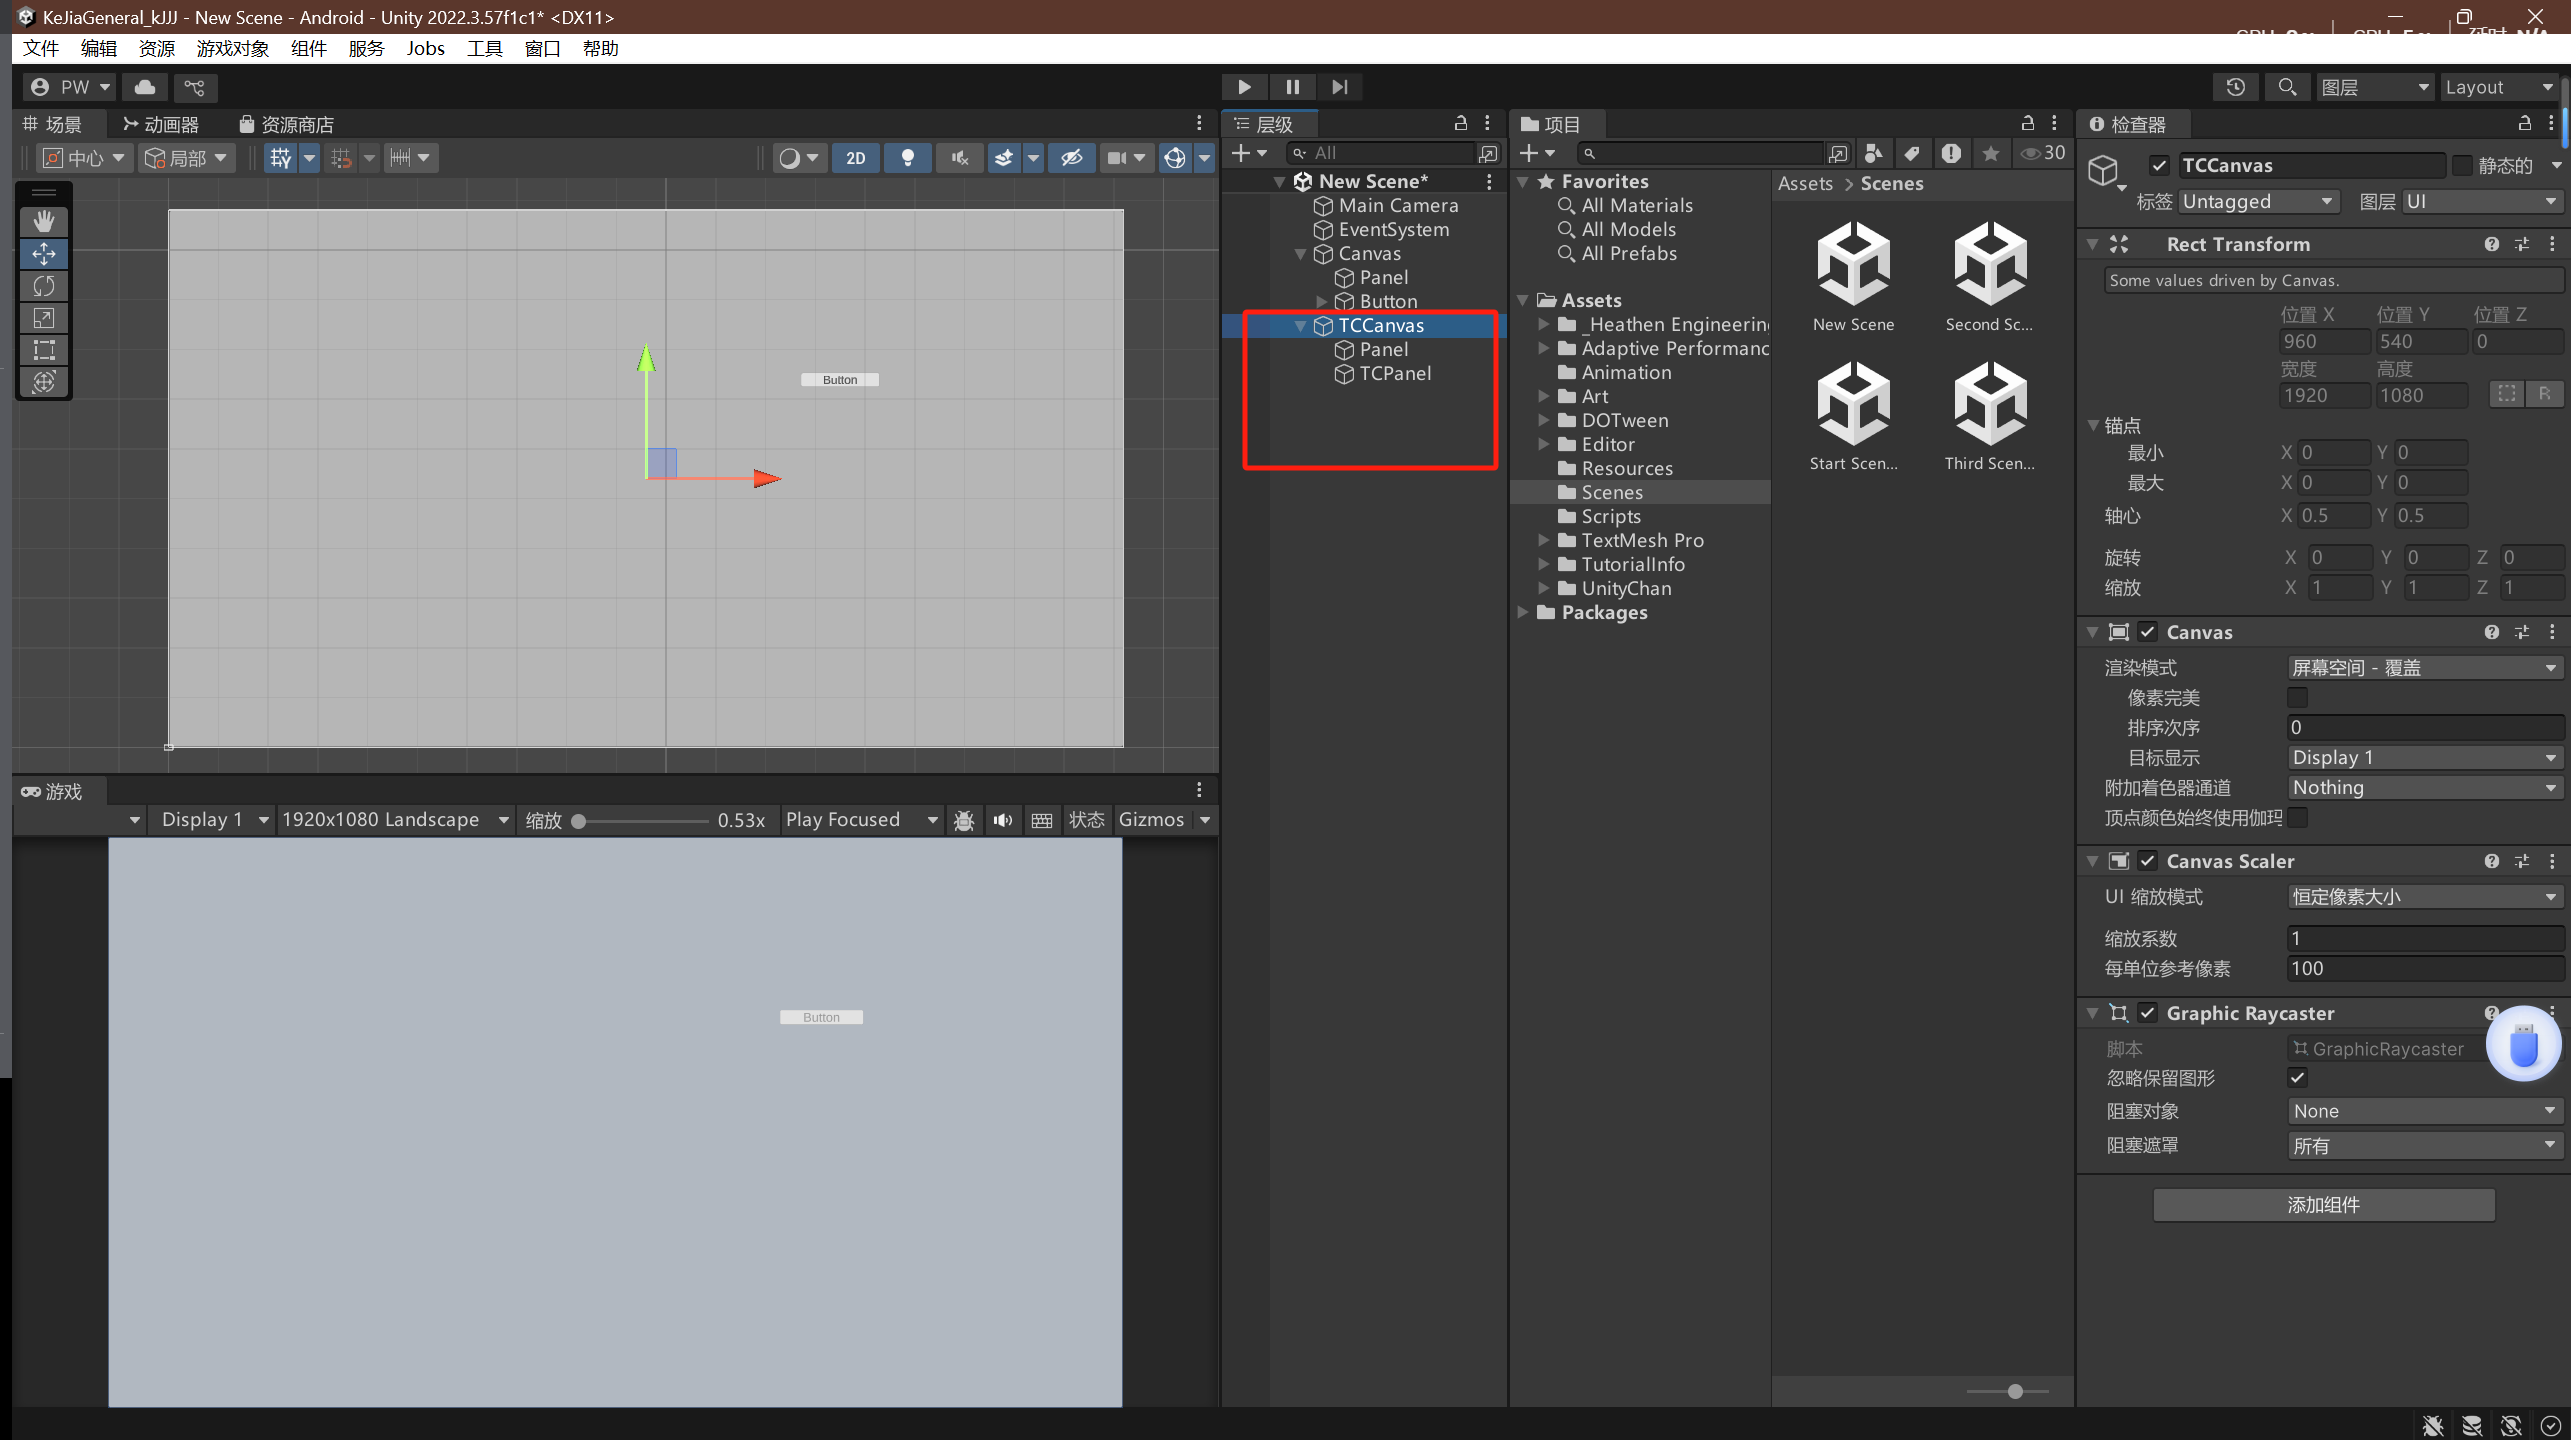Select the Rotate tool
2571x1440 pixels.
point(44,286)
